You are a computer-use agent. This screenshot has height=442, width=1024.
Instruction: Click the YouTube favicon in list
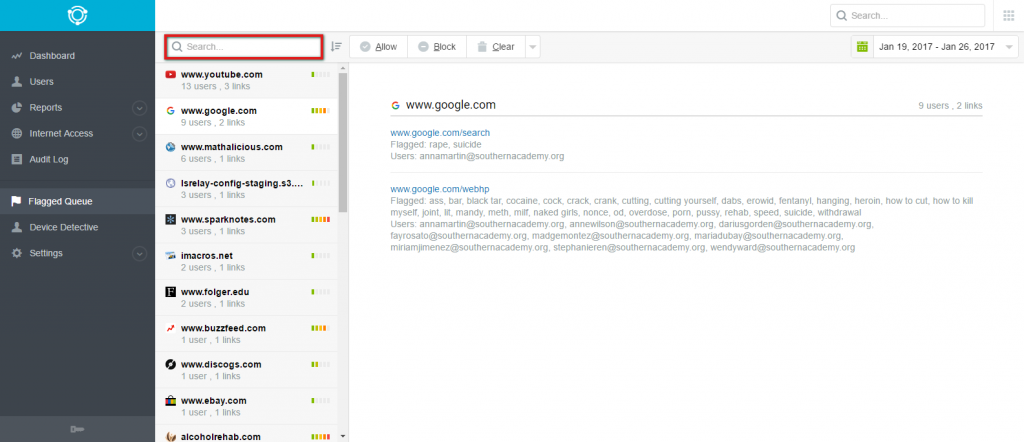(170, 74)
